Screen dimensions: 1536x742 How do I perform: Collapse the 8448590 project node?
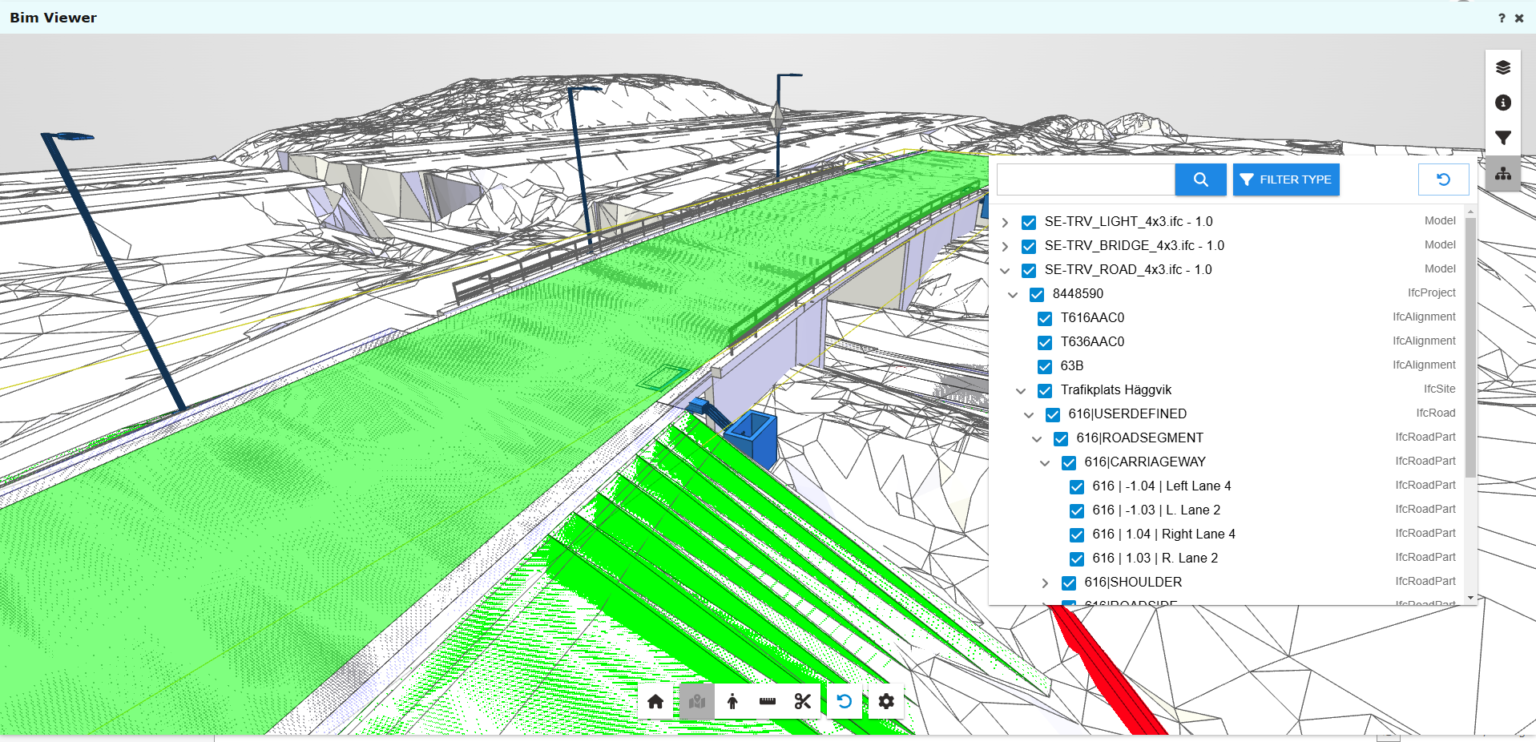point(1013,294)
